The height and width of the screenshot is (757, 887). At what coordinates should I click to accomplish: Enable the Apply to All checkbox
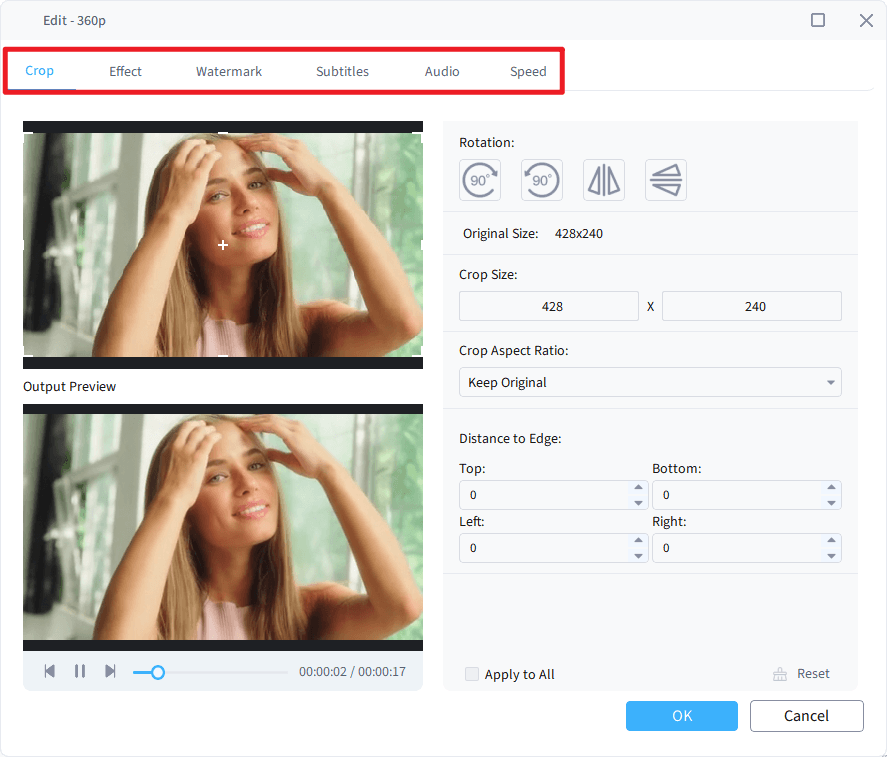[472, 674]
